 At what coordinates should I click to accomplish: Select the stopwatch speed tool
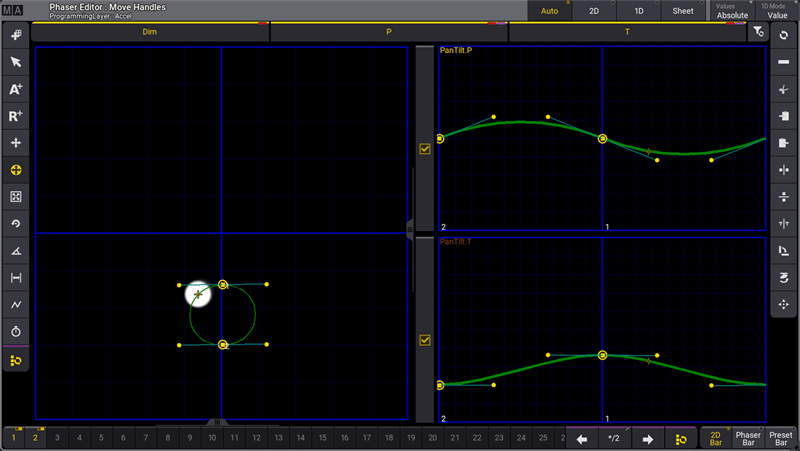point(15,331)
